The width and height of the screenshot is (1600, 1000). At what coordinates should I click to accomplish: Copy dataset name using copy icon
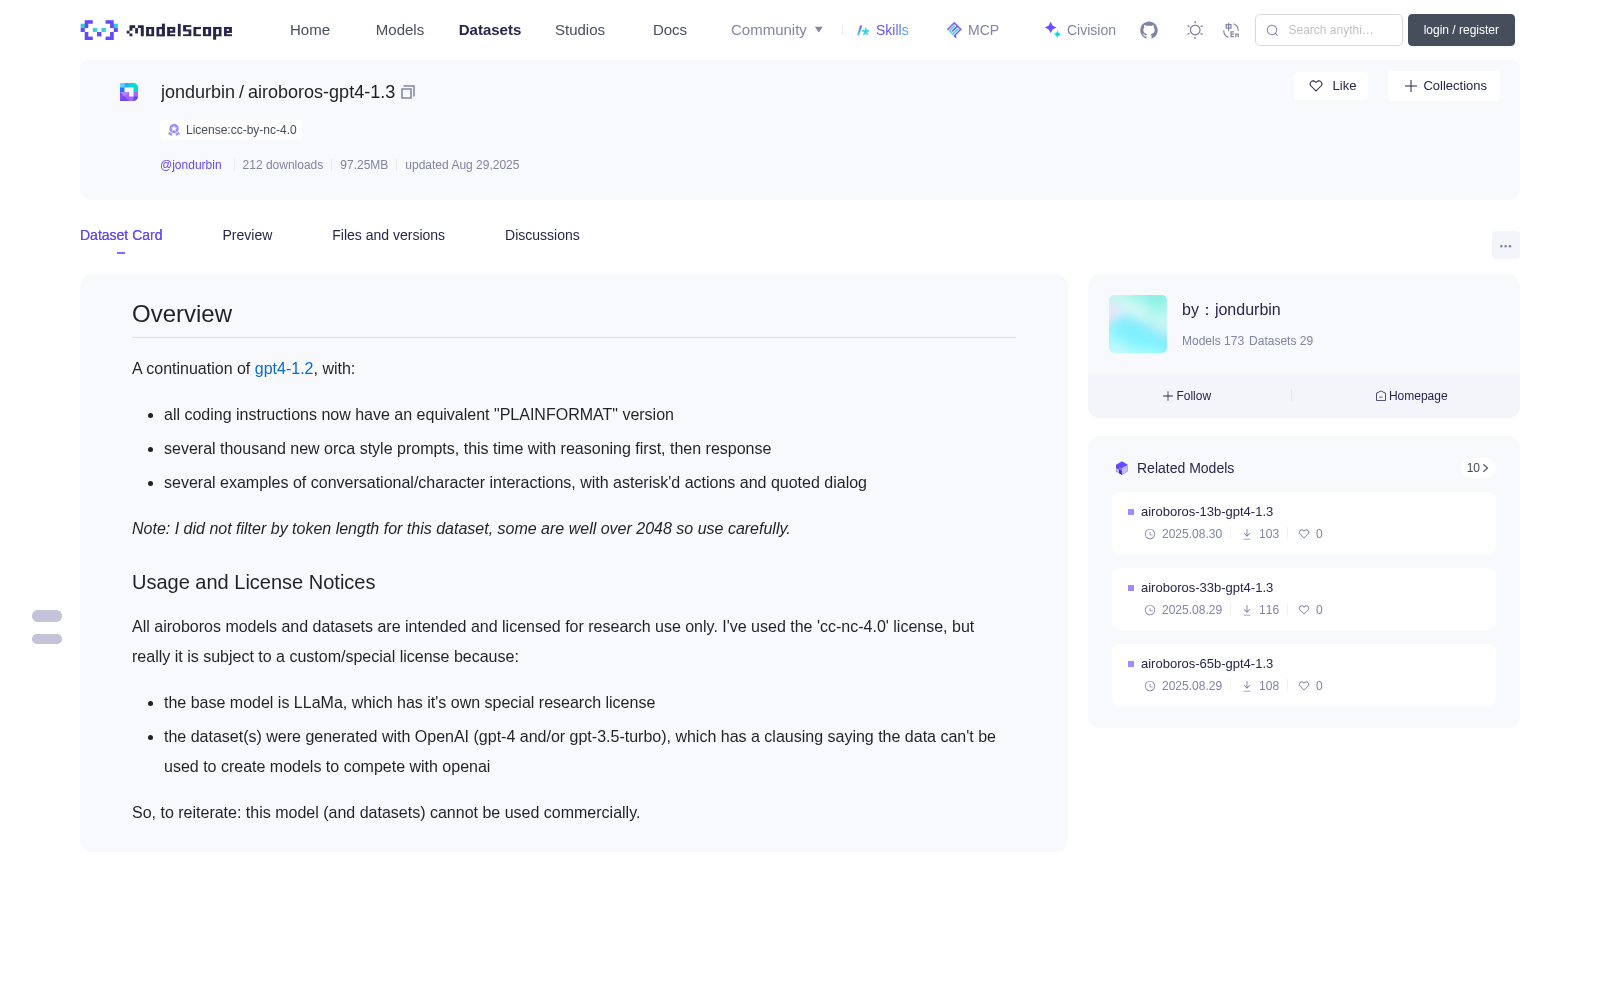(x=408, y=92)
